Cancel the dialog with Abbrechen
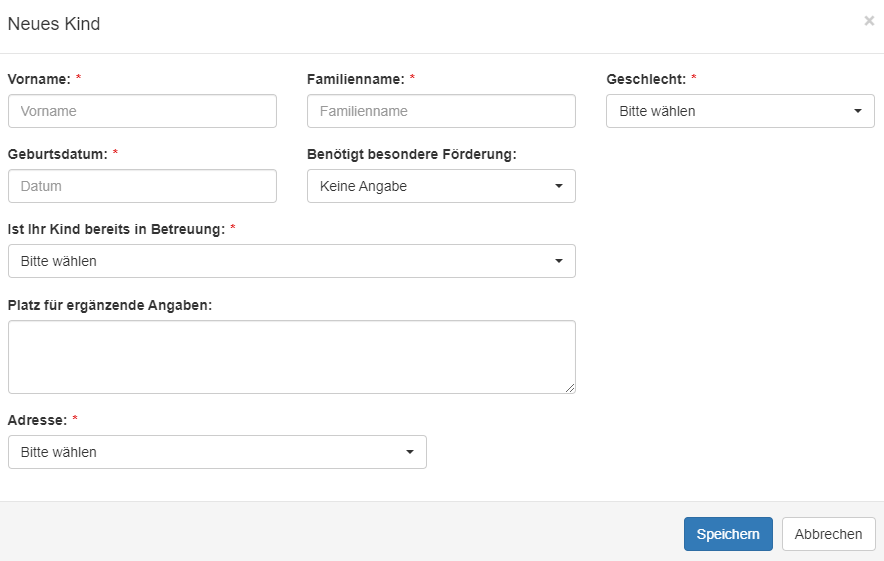Viewport: 884px width, 561px height. 828,534
